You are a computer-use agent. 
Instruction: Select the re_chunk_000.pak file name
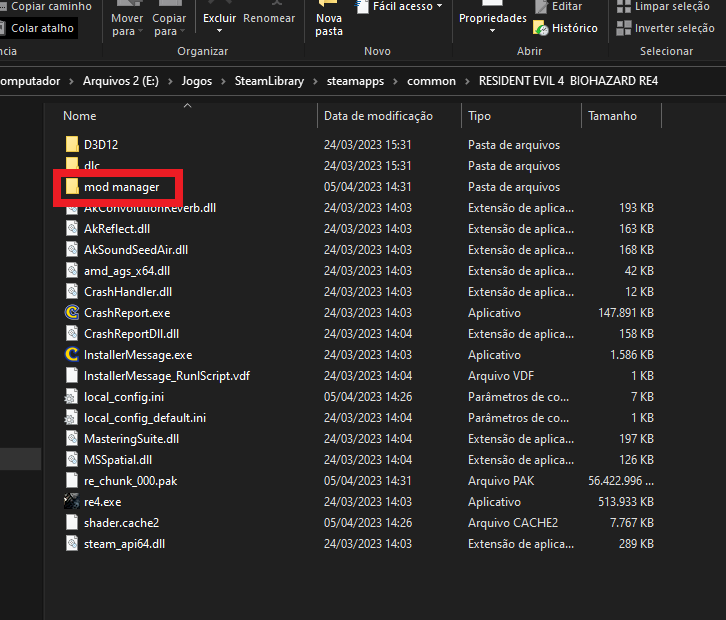(131, 481)
